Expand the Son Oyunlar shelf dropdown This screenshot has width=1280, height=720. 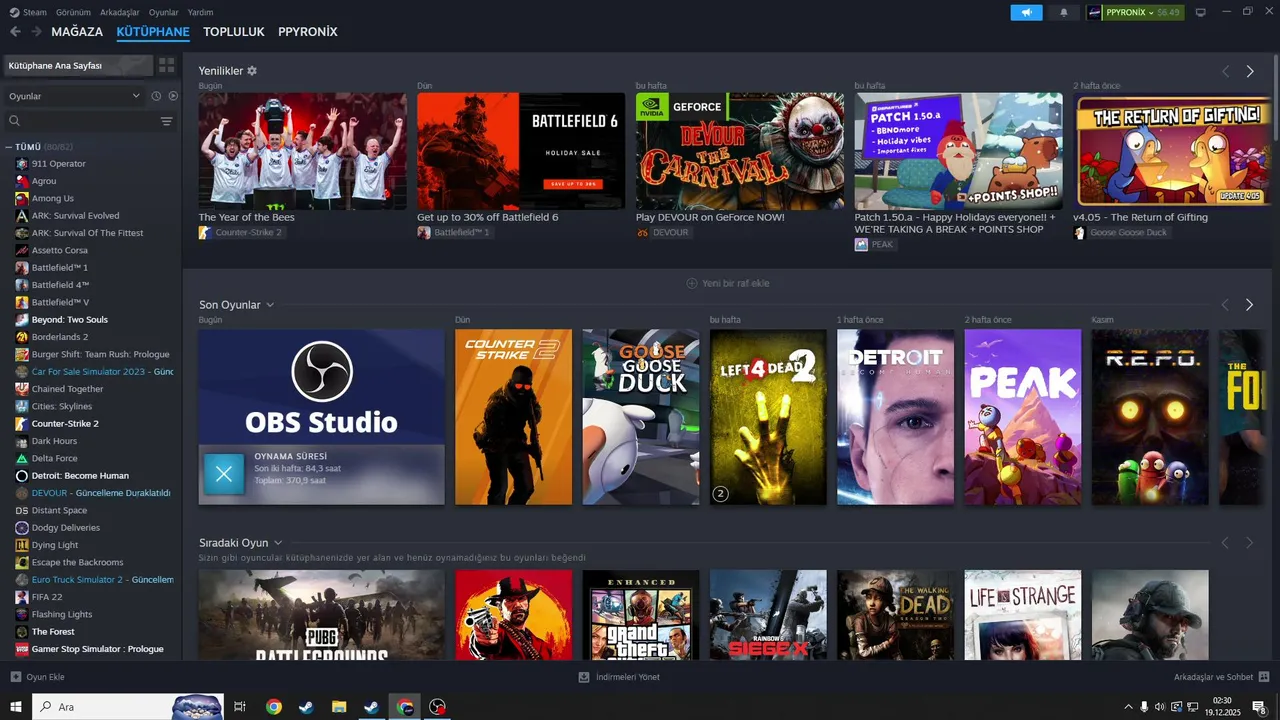[270, 305]
